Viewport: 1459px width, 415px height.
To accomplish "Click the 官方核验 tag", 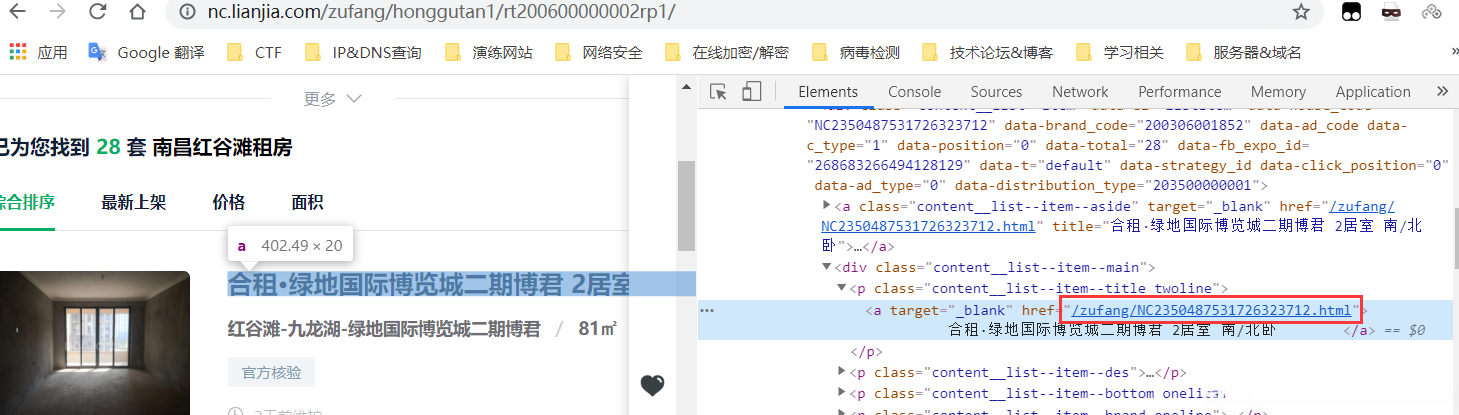I will (271, 372).
